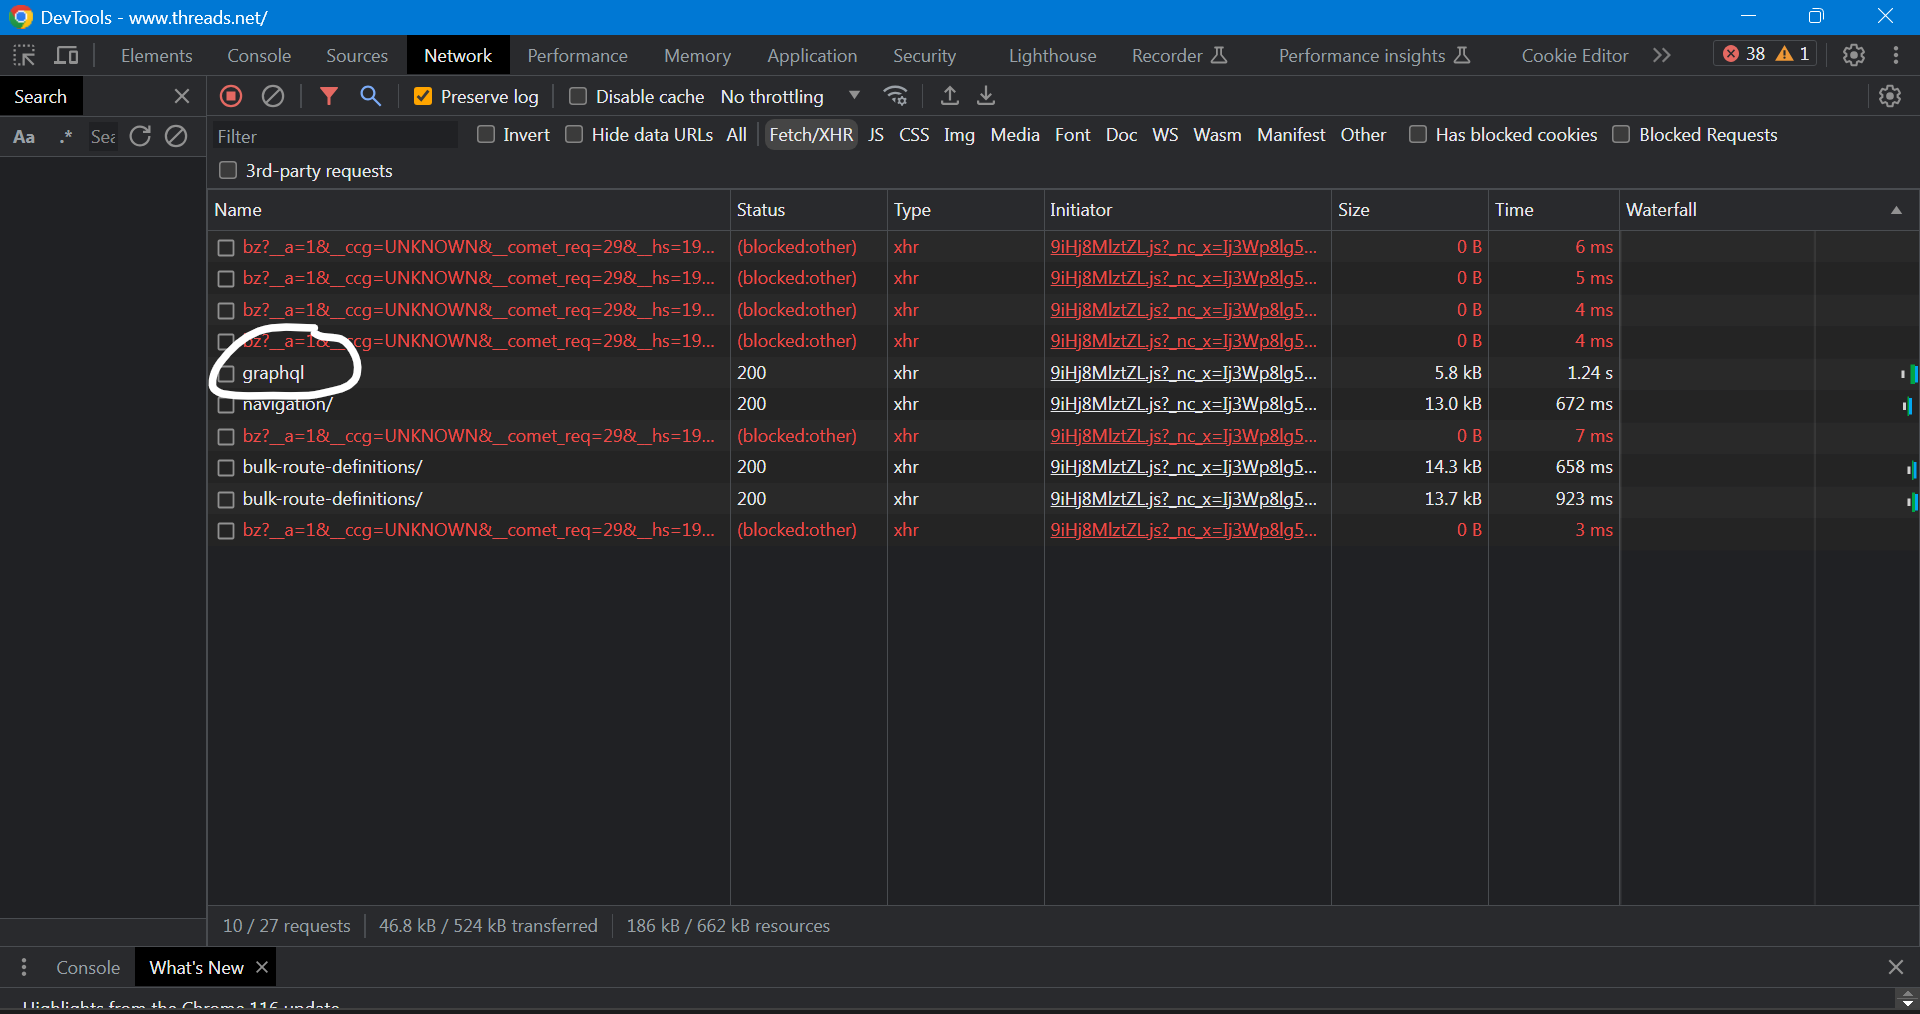This screenshot has width=1920, height=1014.
Task: Toggle the network filter funnel icon
Action: tap(328, 96)
